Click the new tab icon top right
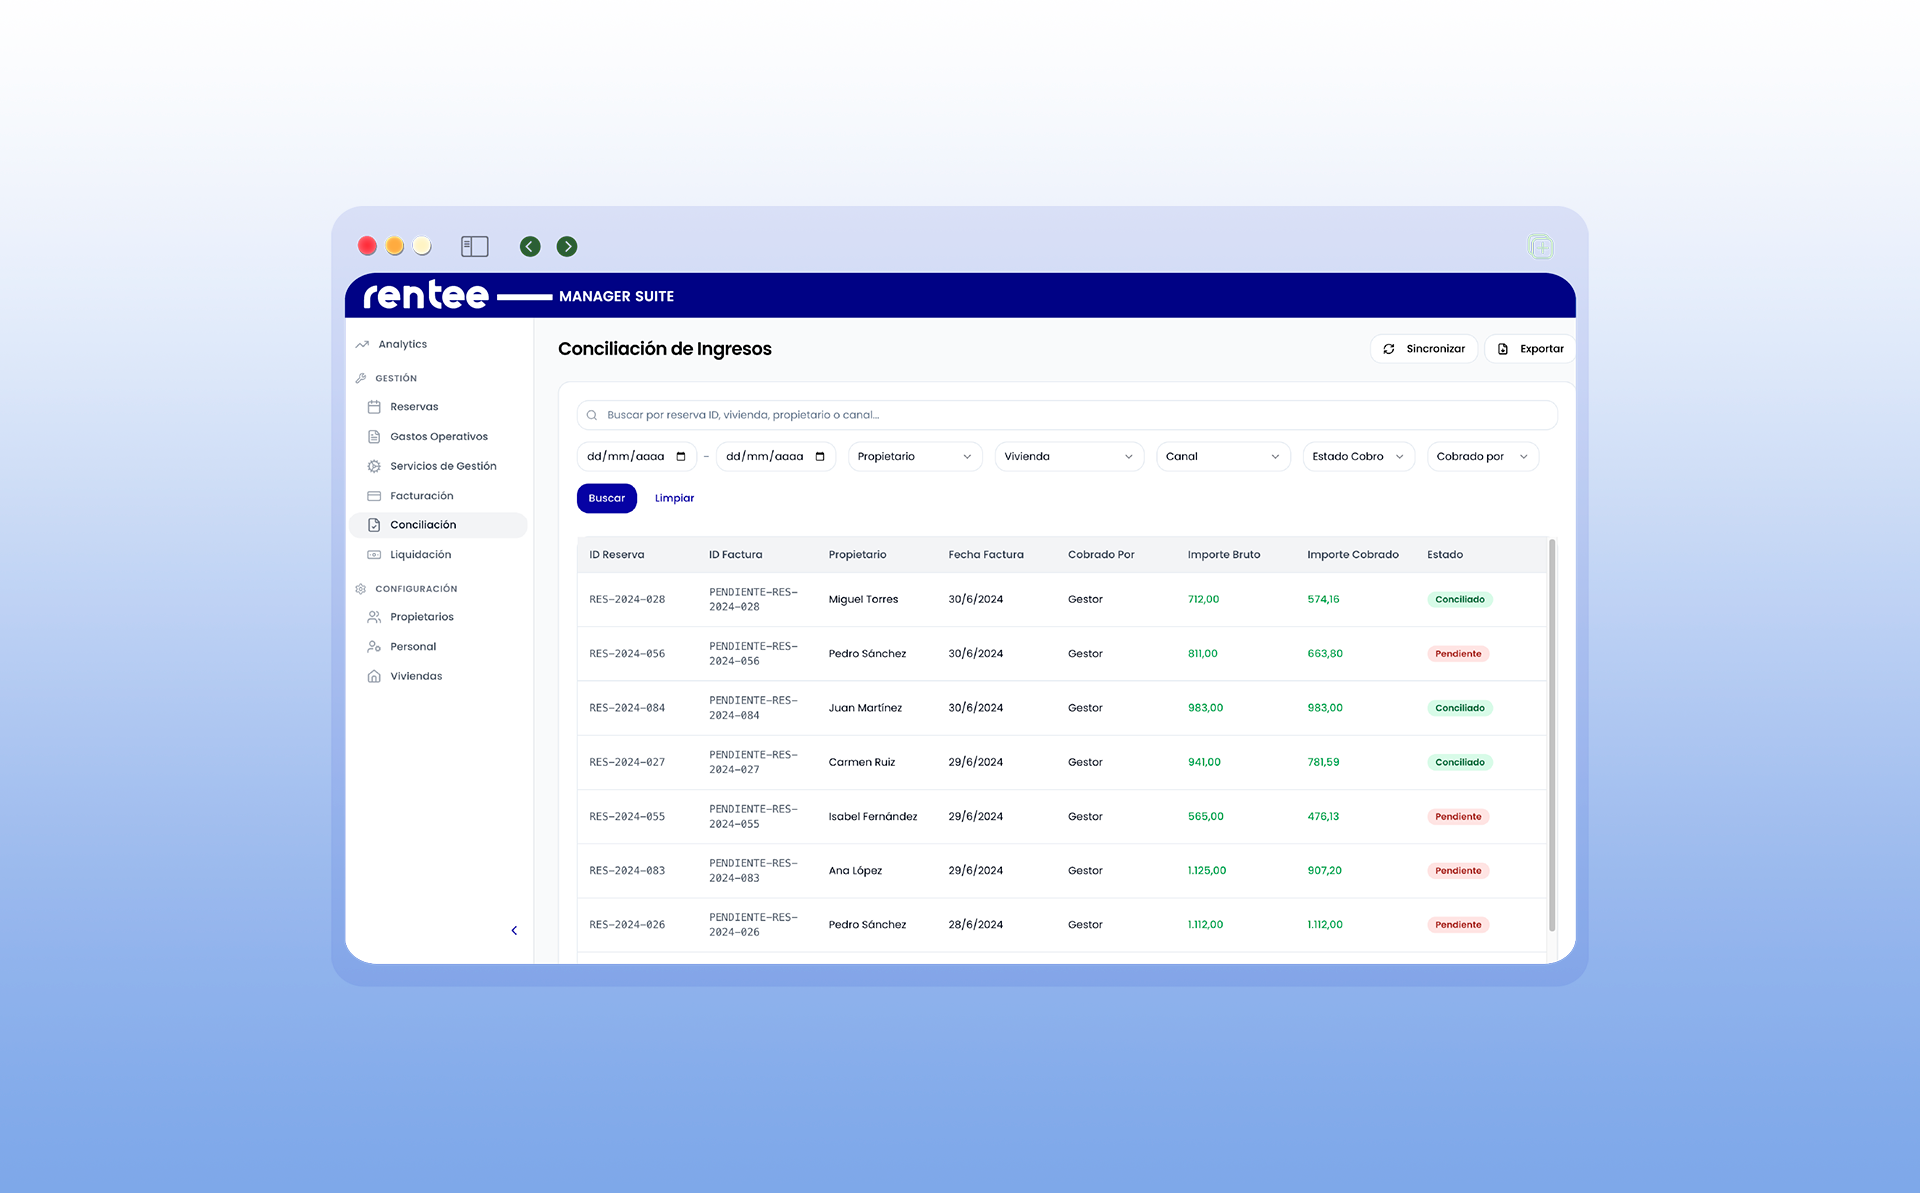Screen dimensions: 1920x1193 (x=1540, y=246)
